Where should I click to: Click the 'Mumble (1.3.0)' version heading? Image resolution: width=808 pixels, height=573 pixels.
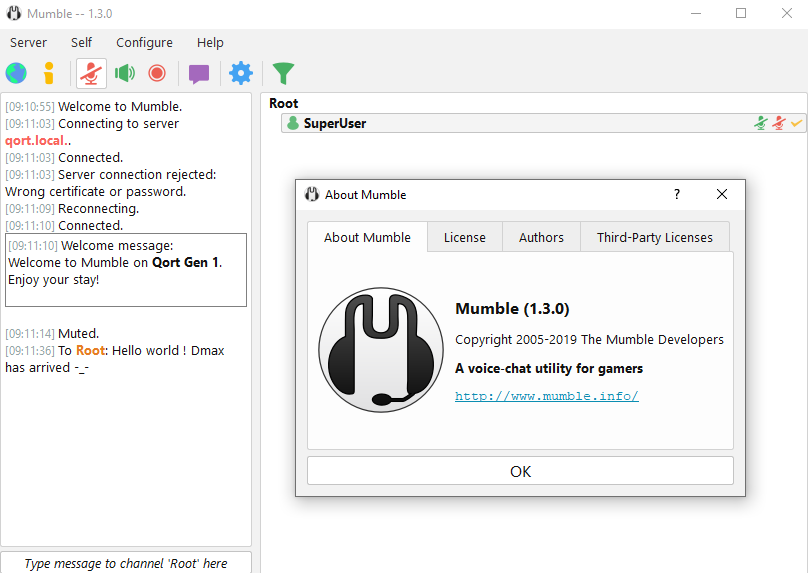(512, 309)
